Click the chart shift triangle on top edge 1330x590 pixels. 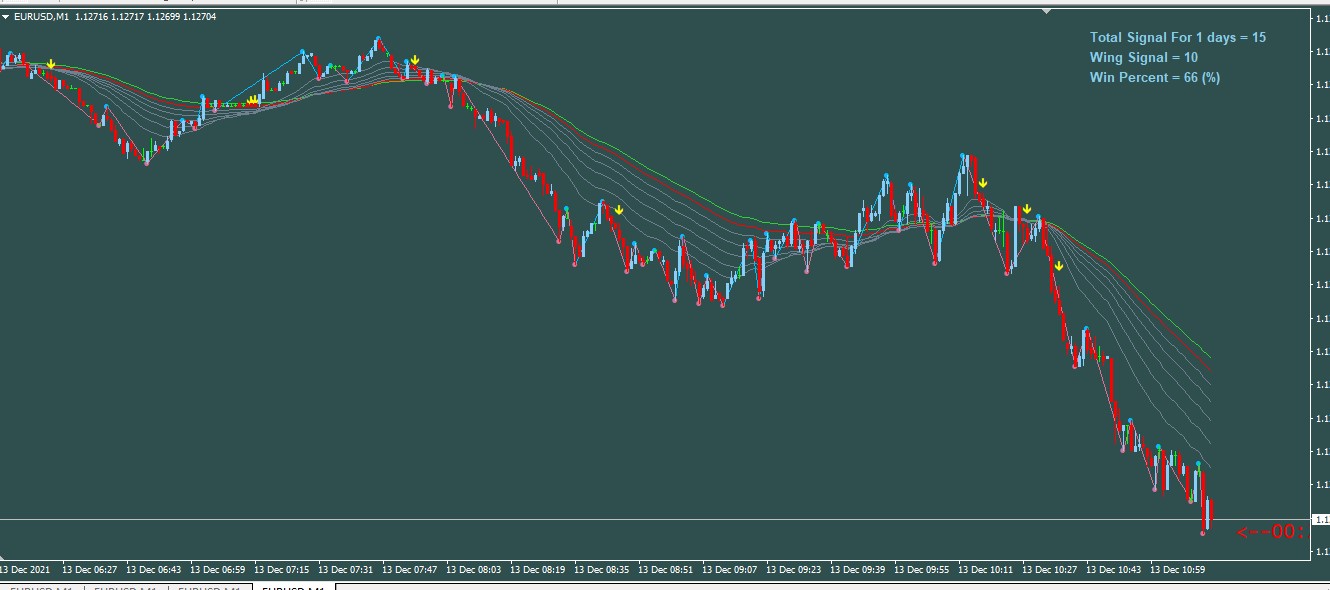pos(1046,11)
